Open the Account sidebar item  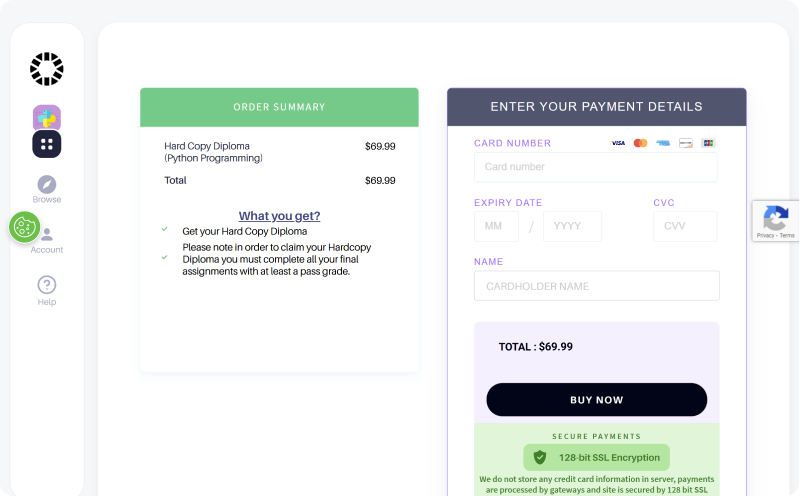tap(47, 241)
